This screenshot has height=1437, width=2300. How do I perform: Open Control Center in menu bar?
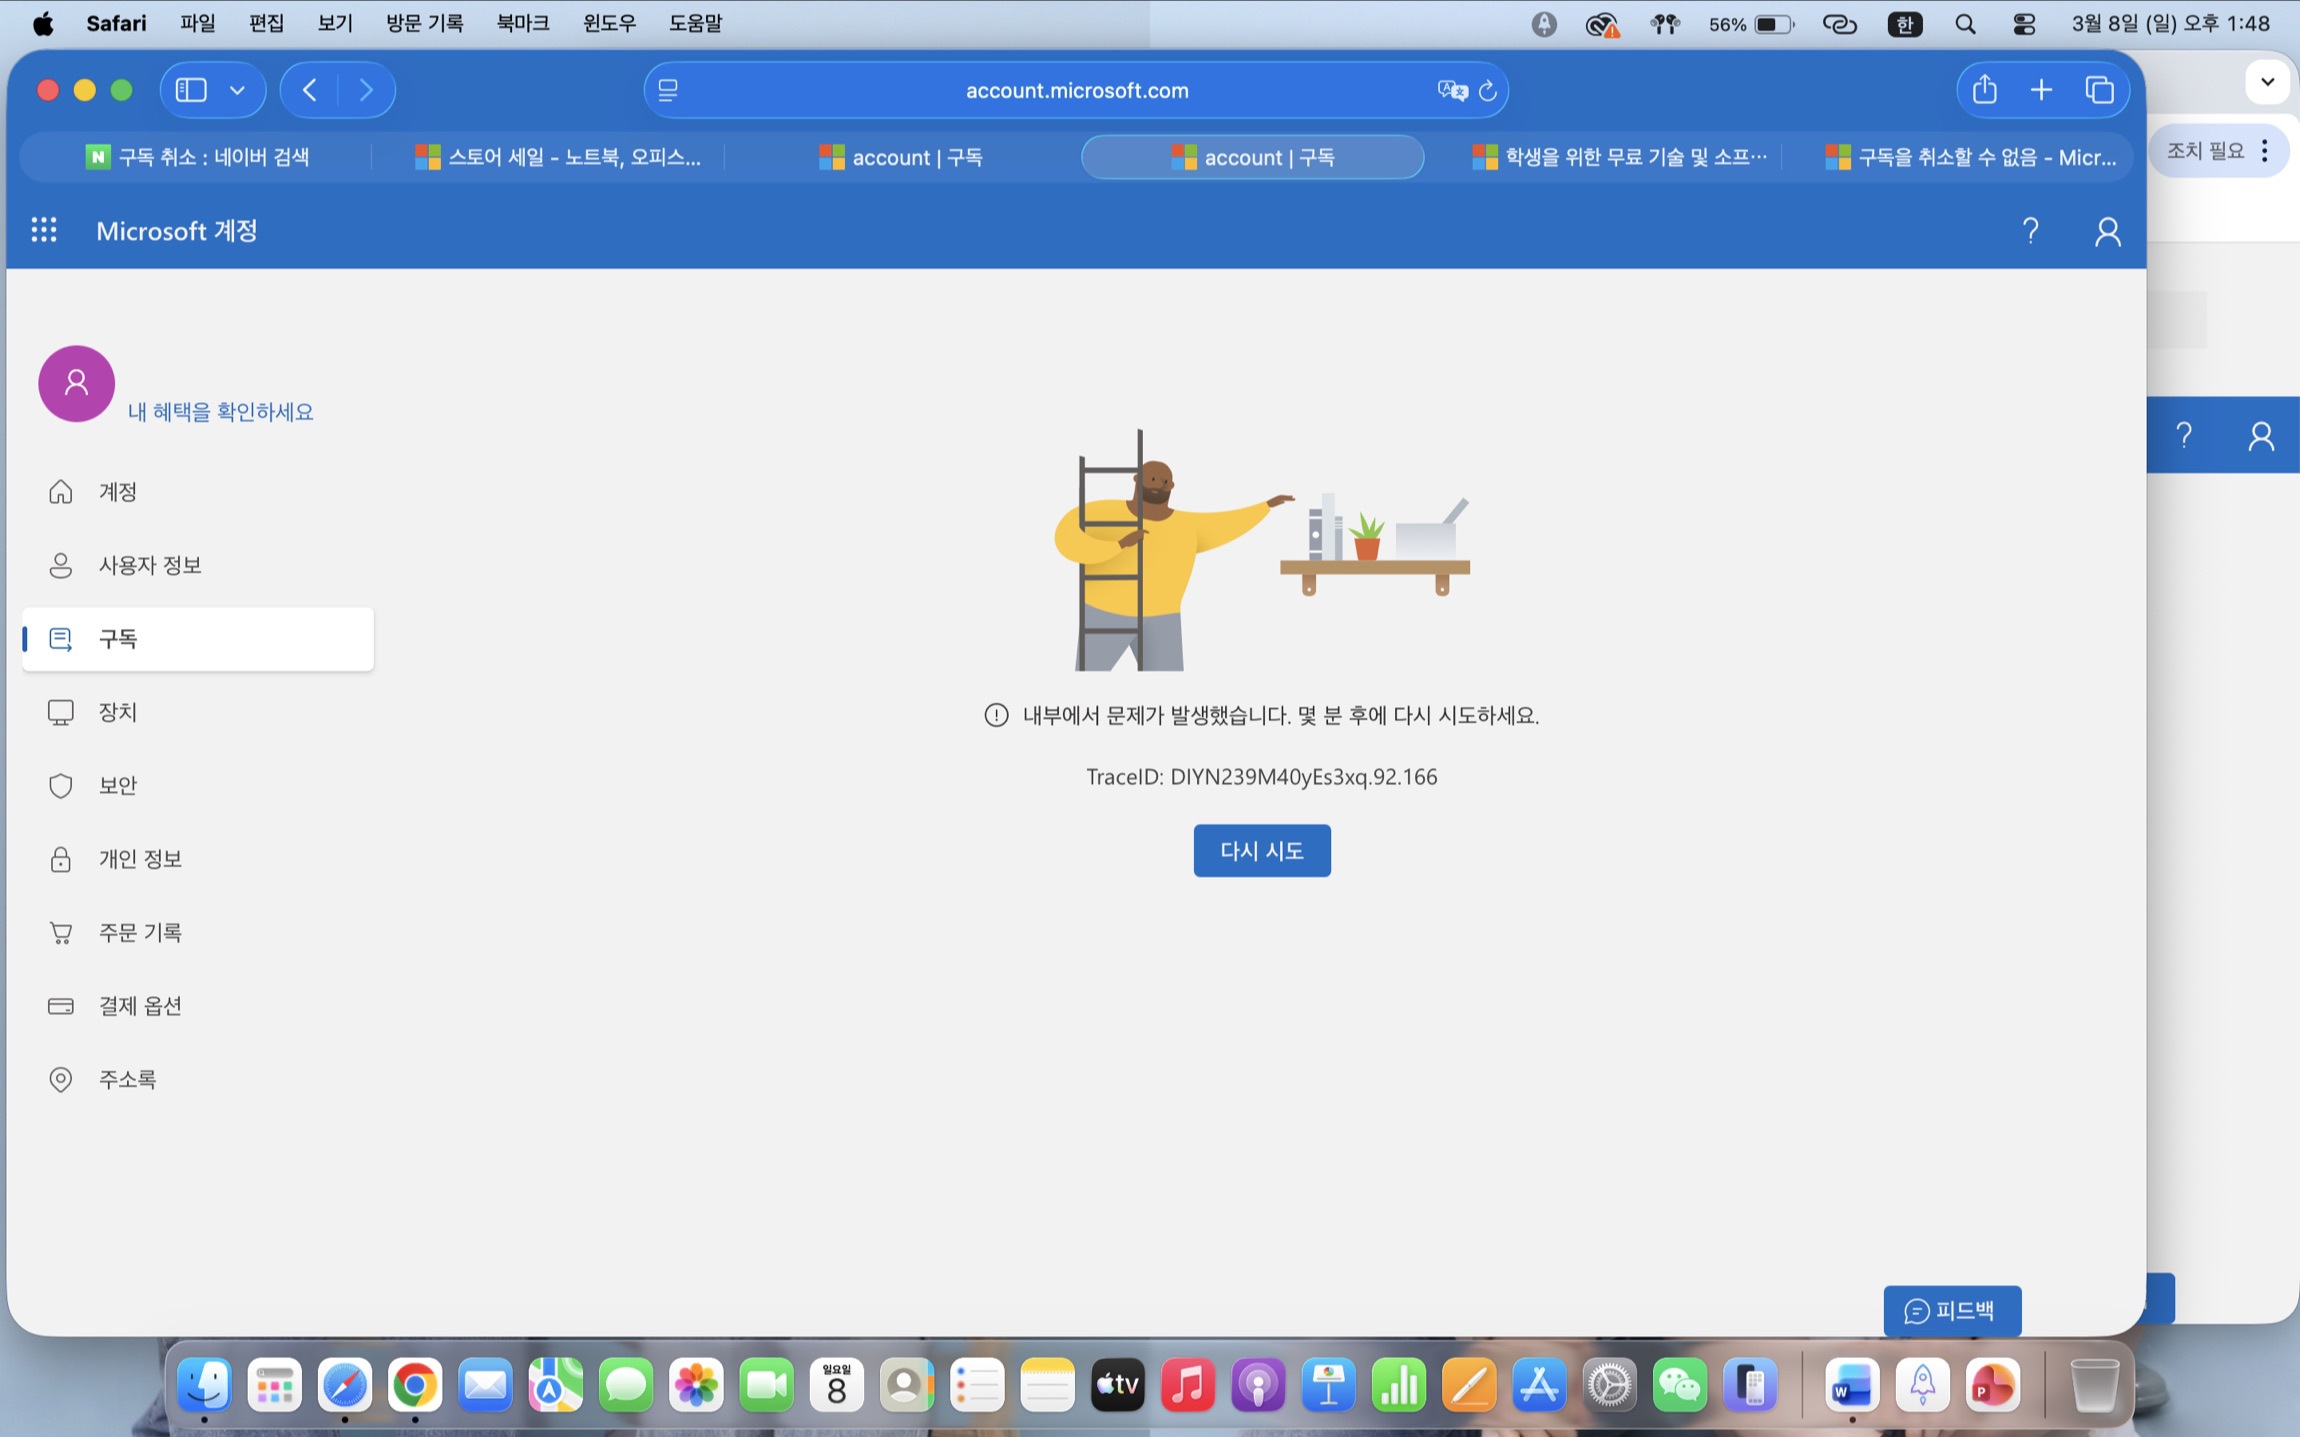coord(2024,24)
